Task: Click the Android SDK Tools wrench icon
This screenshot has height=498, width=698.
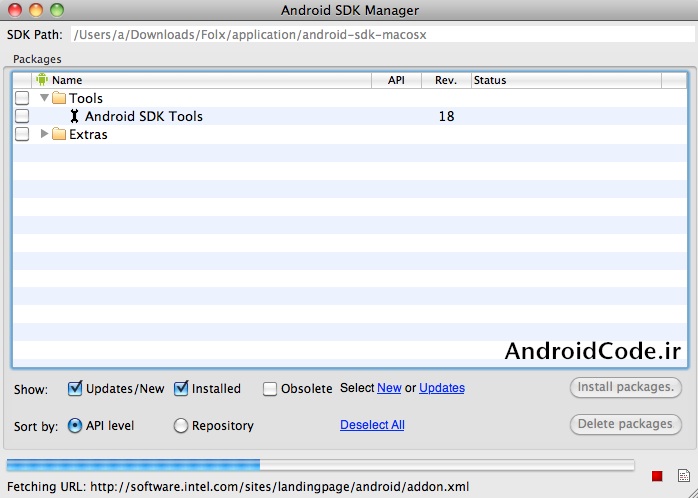Action: 74,116
